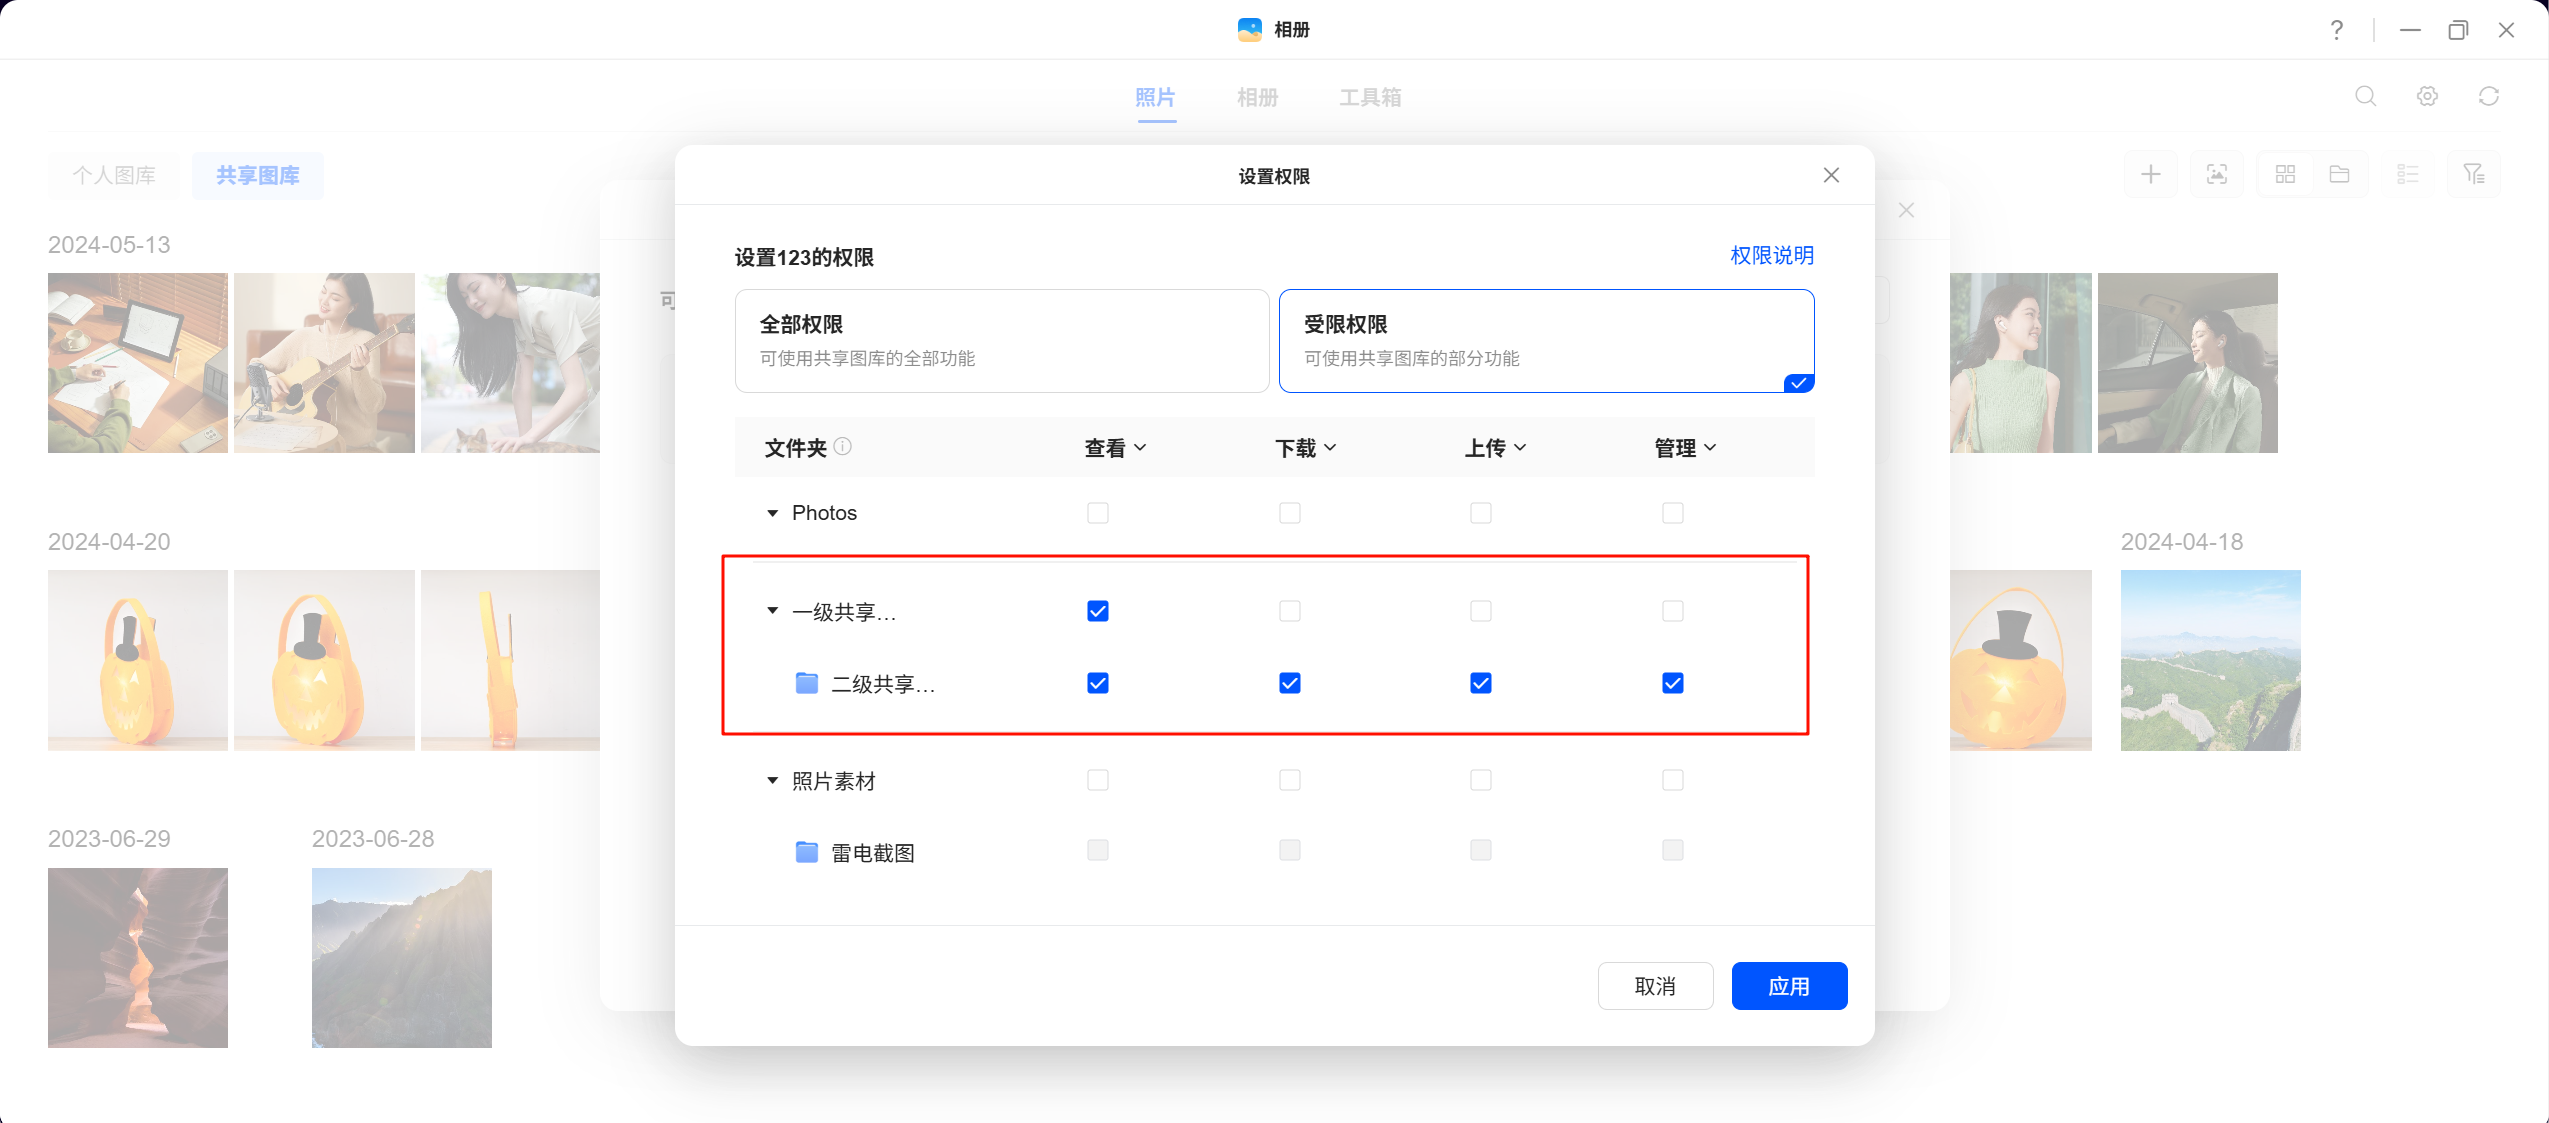
Task: Click the 应用 button
Action: pos(1789,986)
